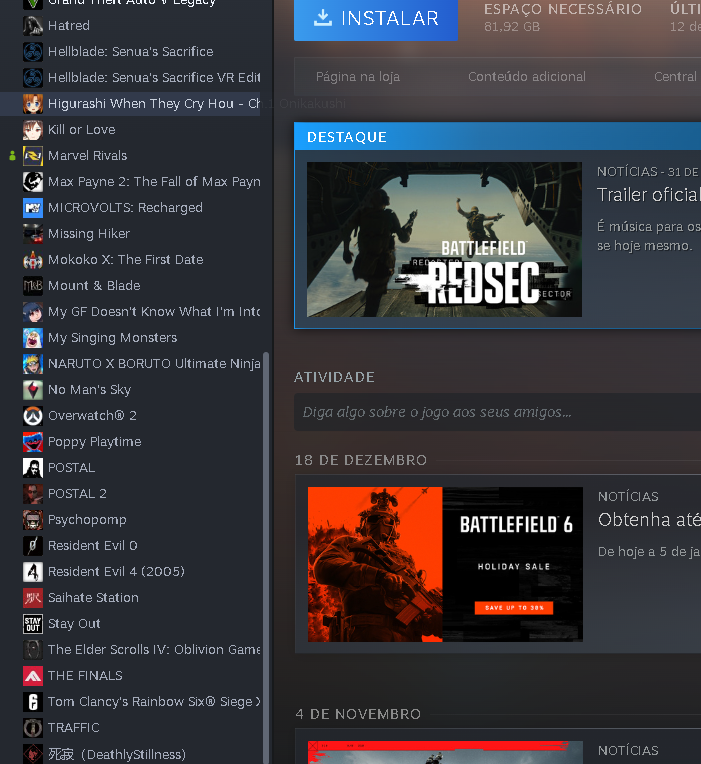The height and width of the screenshot is (764, 701).
Task: Click the Resident Evil 4 (2005) icon
Action: (32, 571)
